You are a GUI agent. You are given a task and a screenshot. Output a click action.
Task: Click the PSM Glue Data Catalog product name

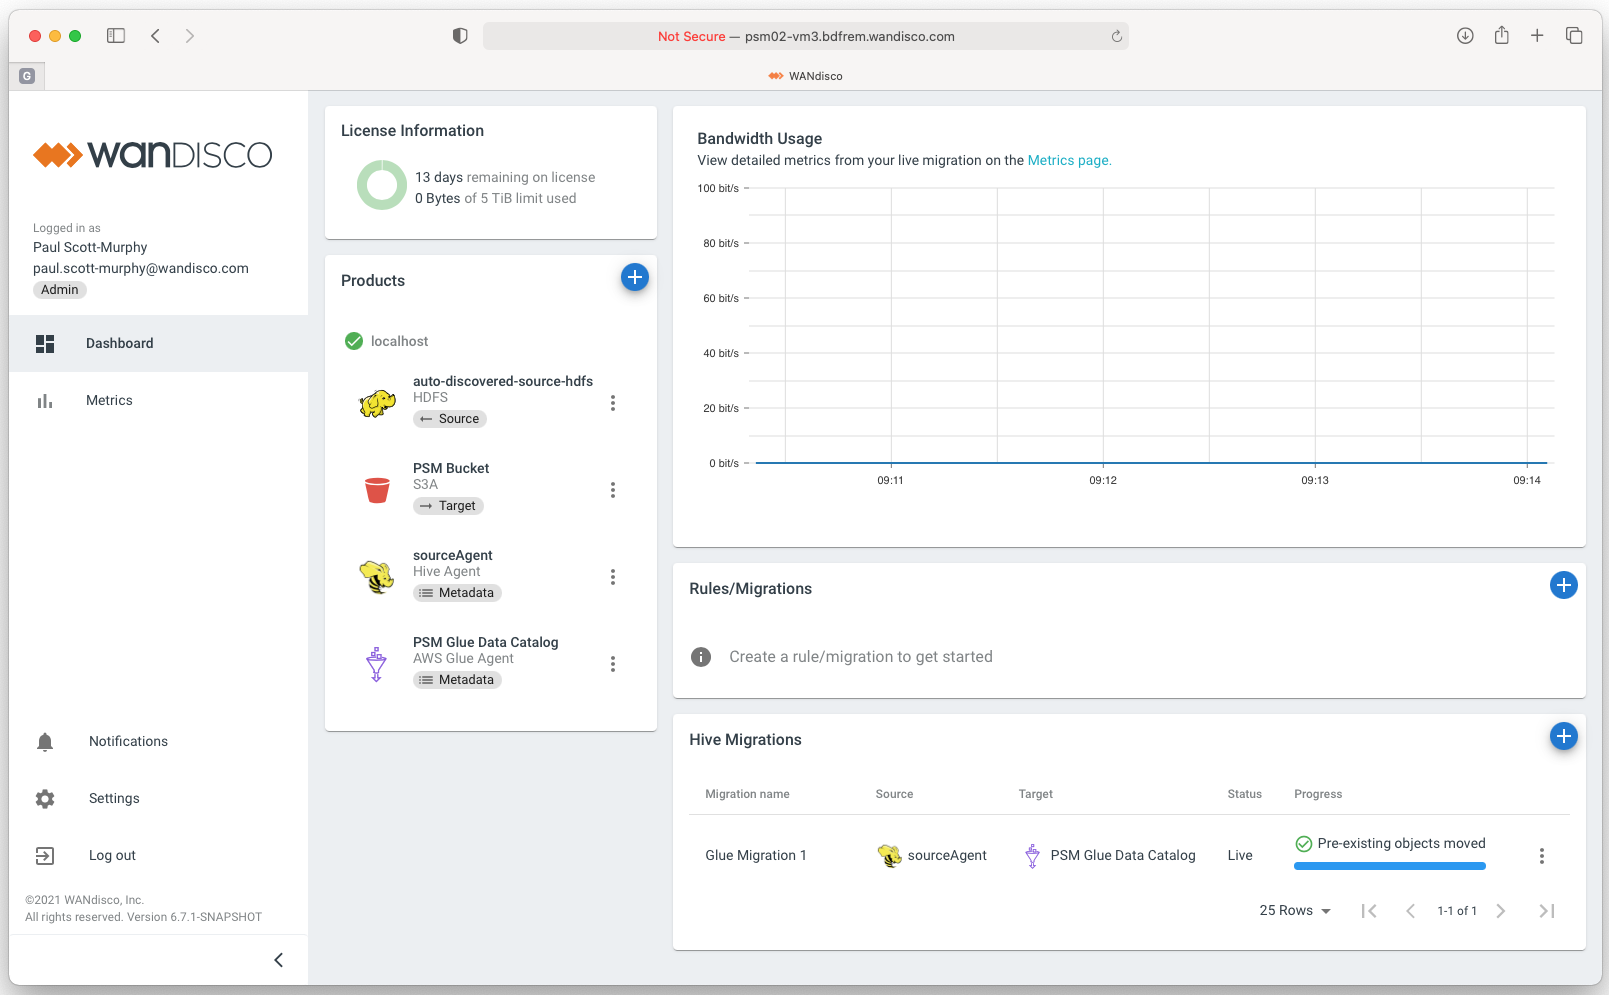(x=486, y=642)
